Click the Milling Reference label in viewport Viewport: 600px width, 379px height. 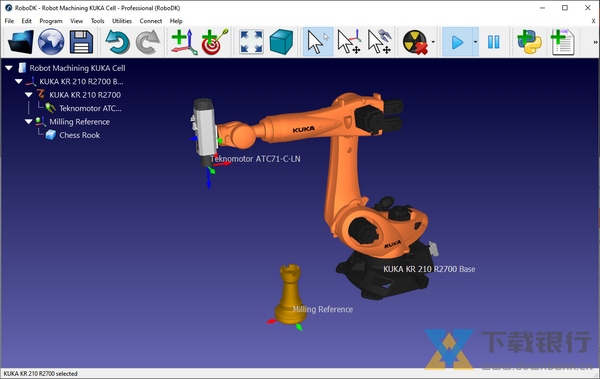(323, 309)
